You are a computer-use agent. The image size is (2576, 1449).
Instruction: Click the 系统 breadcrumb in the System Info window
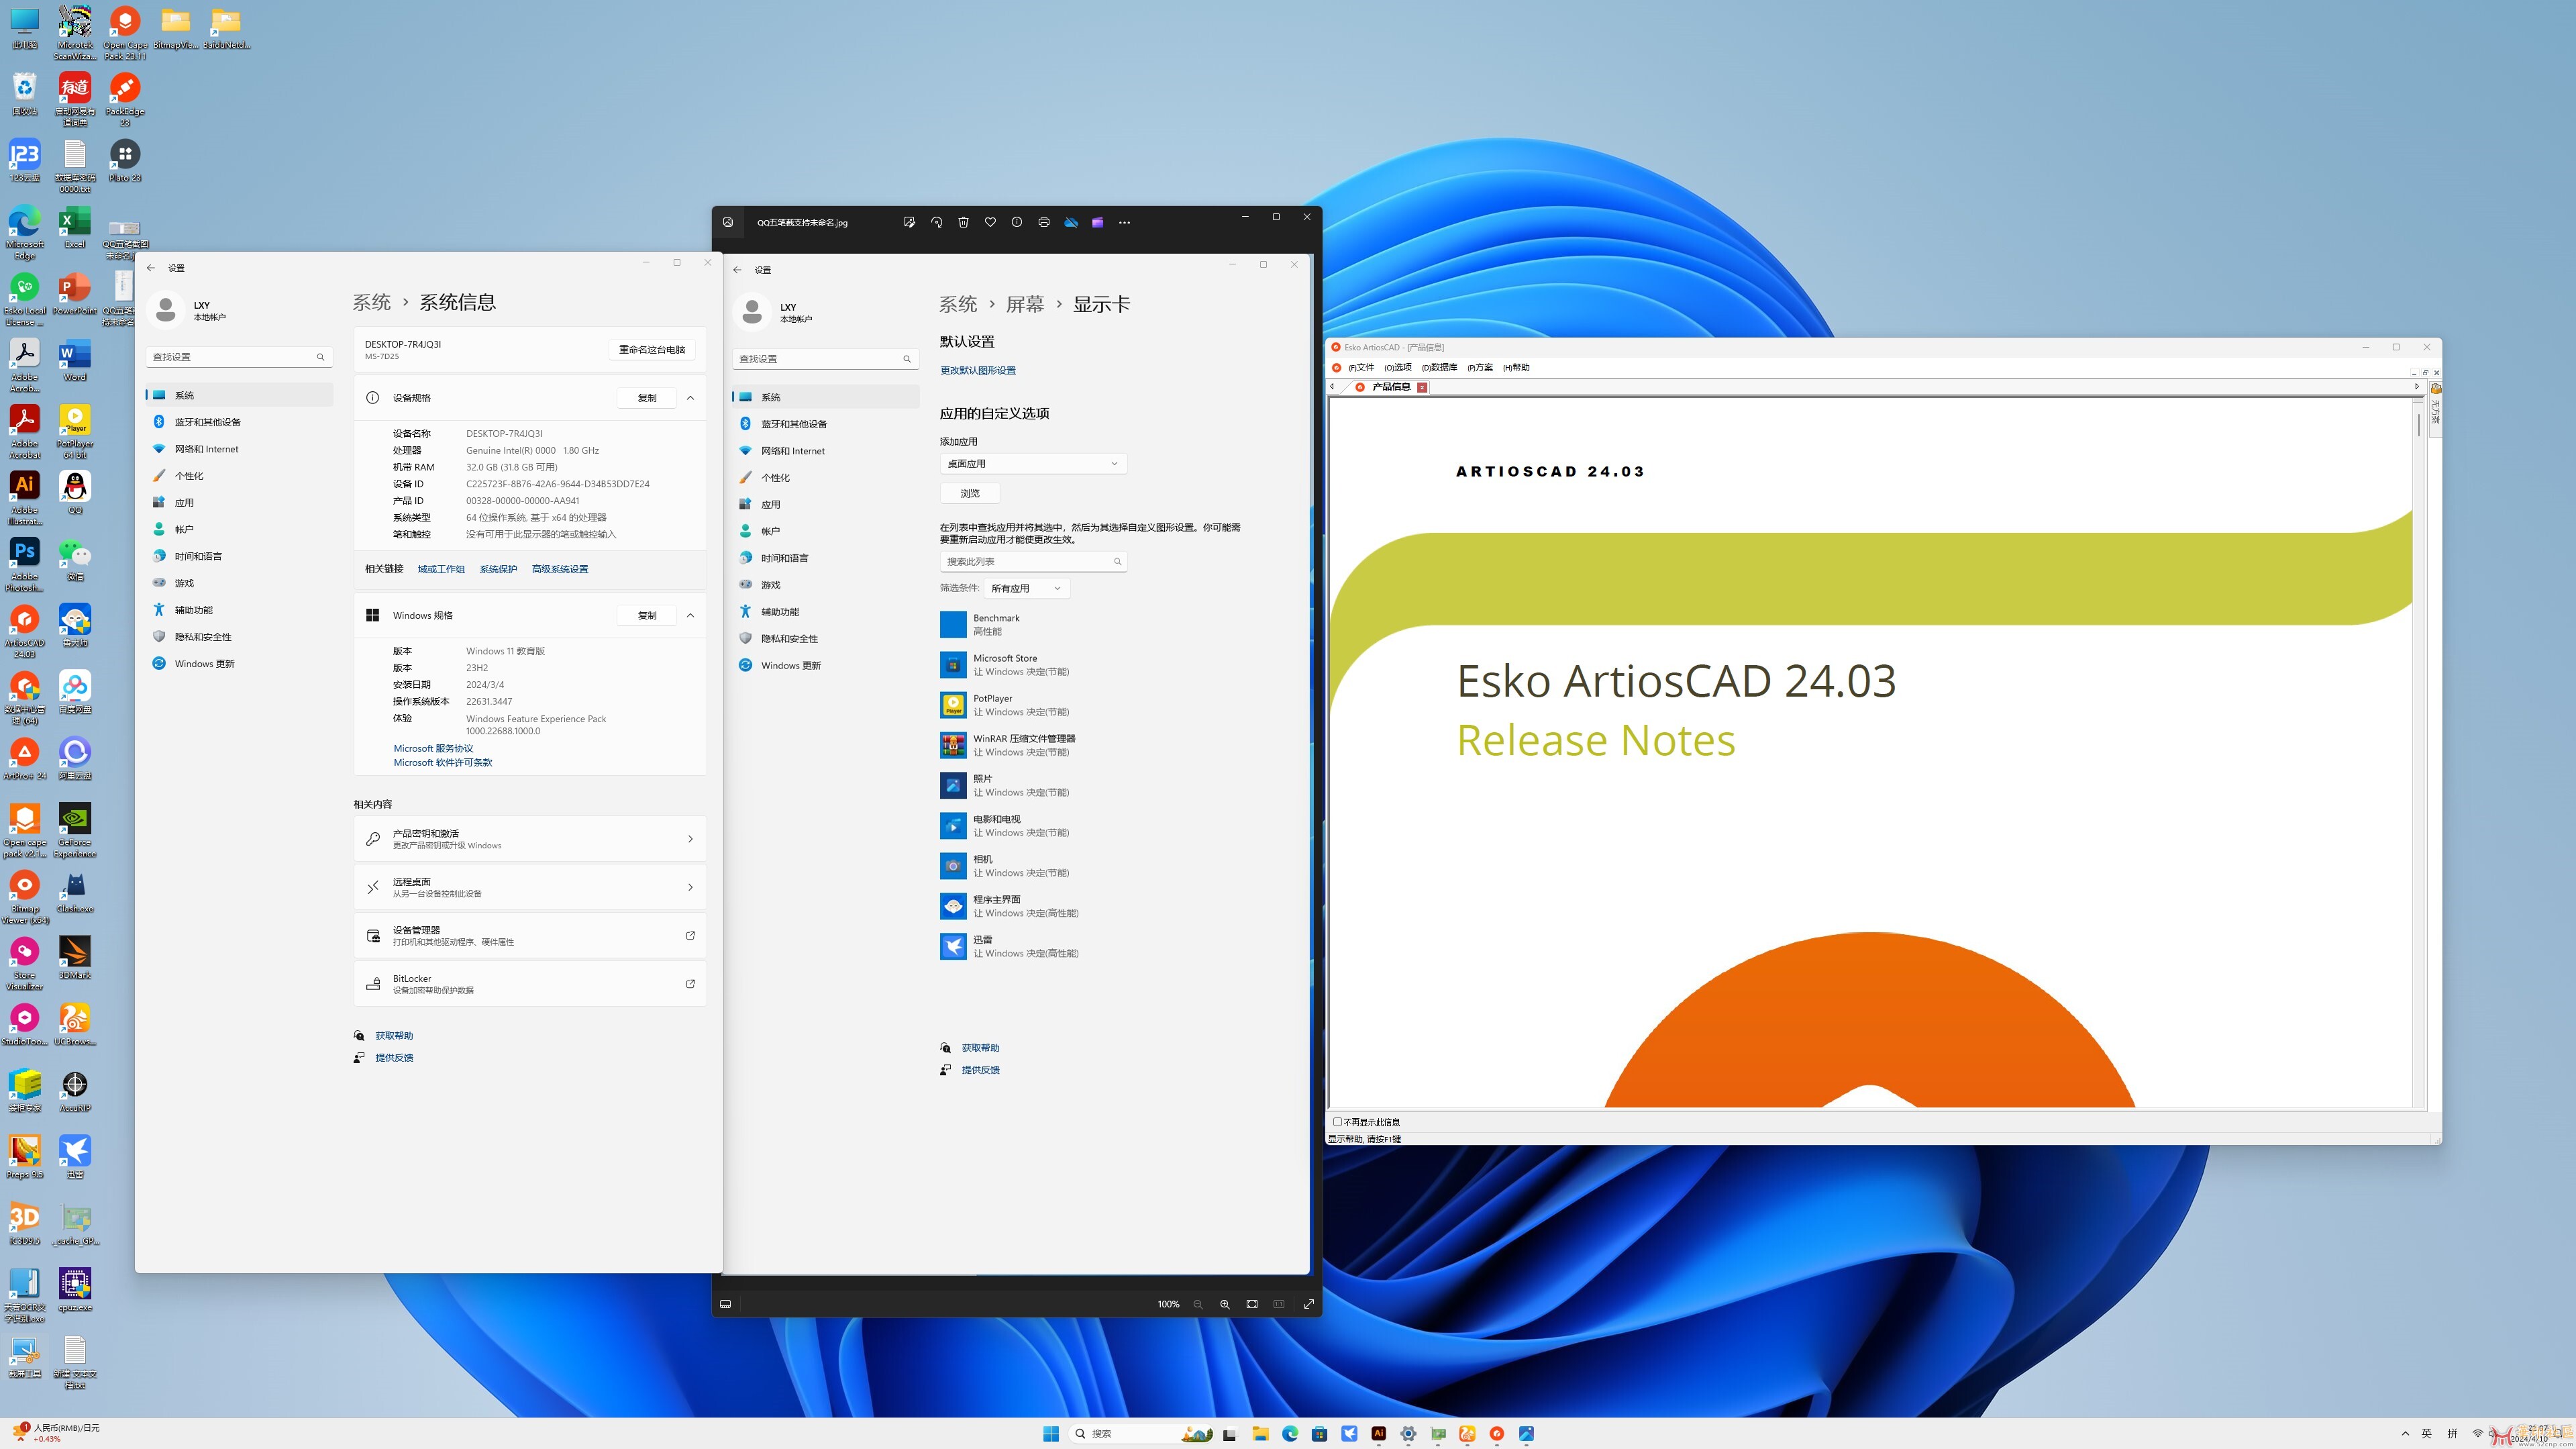point(371,302)
